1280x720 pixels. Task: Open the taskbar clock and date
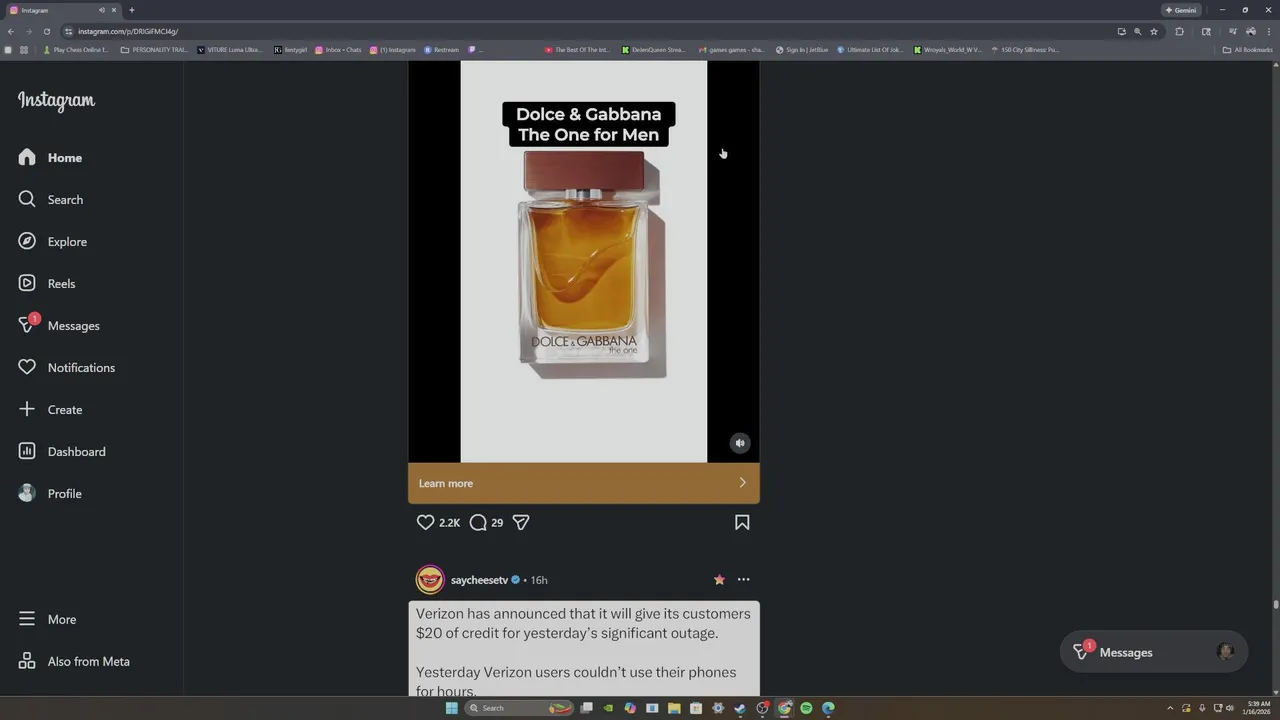1258,708
